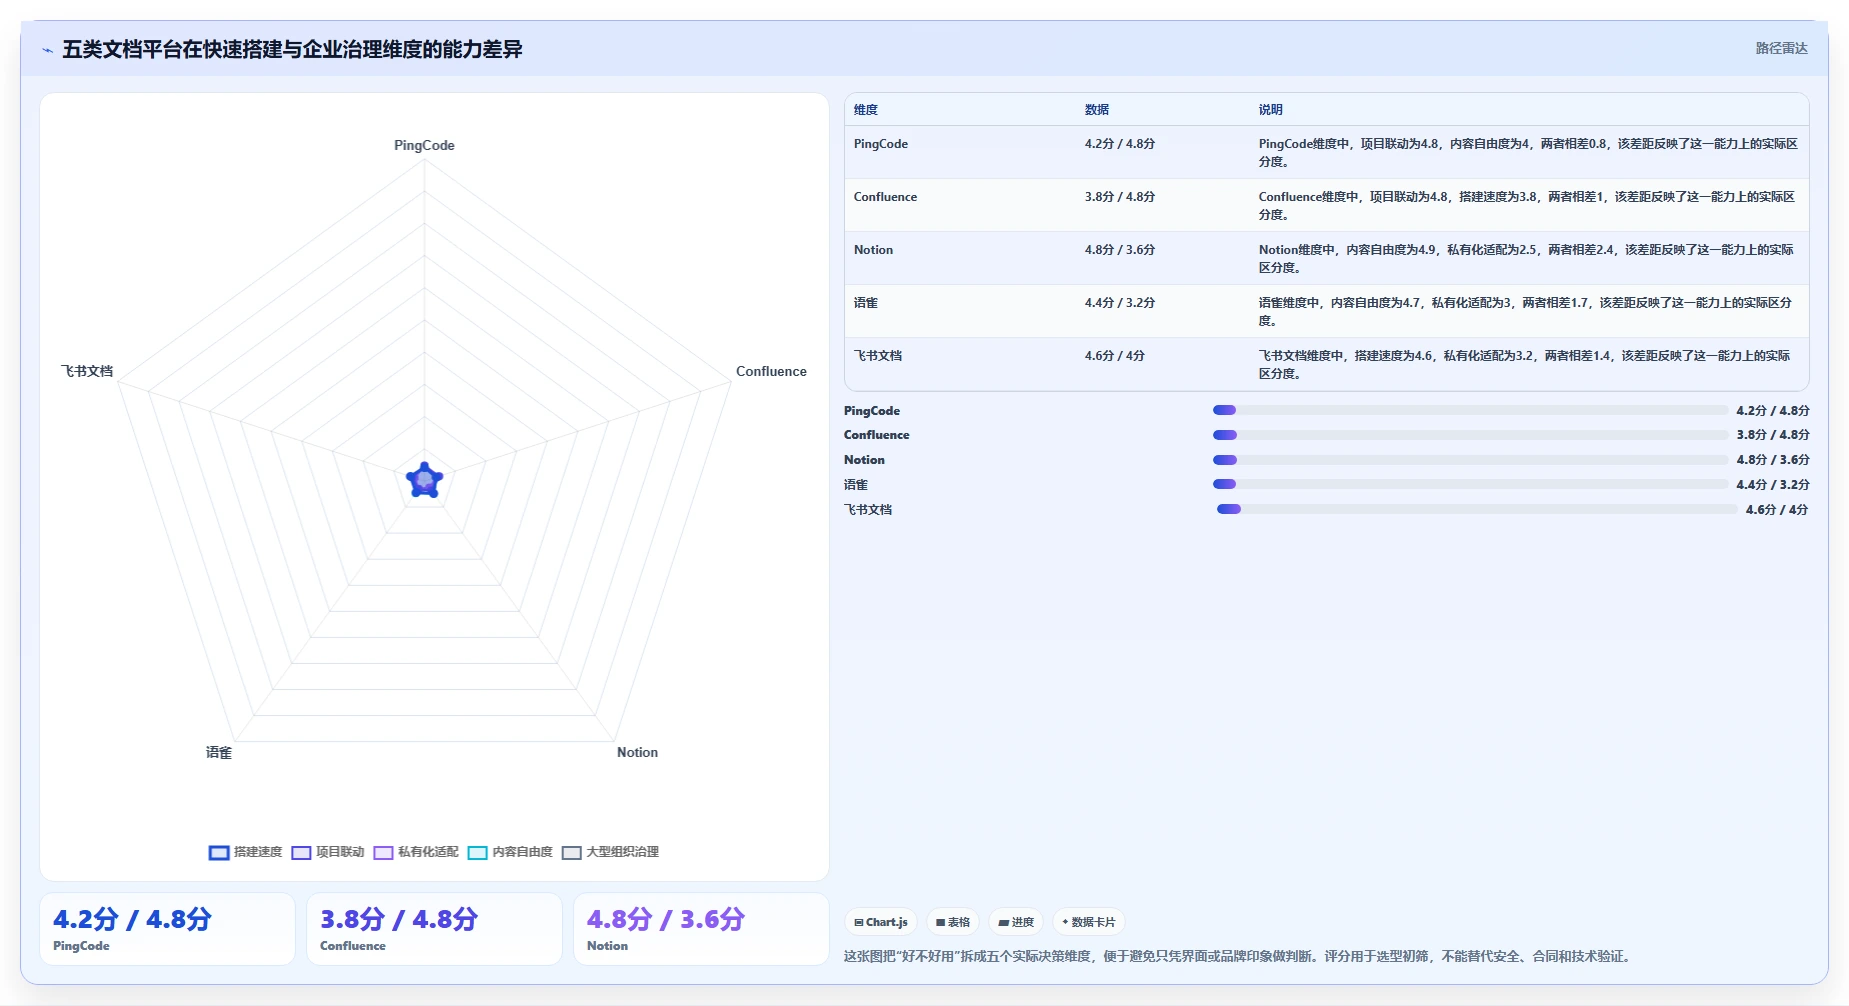Click the 说明 column header
This screenshot has width=1849, height=1006.
coord(1270,110)
